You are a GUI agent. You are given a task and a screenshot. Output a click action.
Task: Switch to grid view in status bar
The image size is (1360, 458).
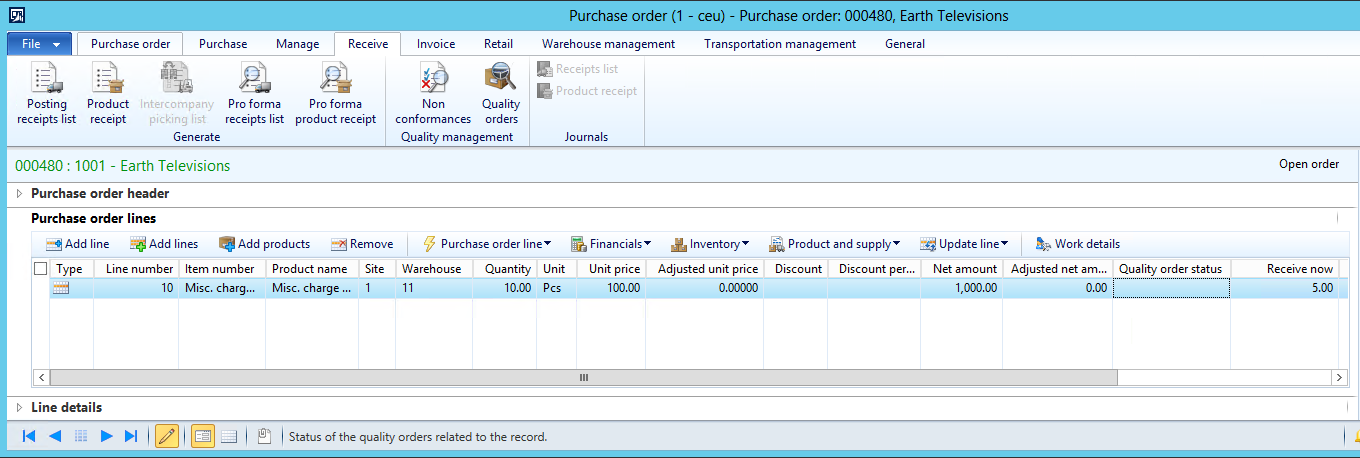click(228, 436)
